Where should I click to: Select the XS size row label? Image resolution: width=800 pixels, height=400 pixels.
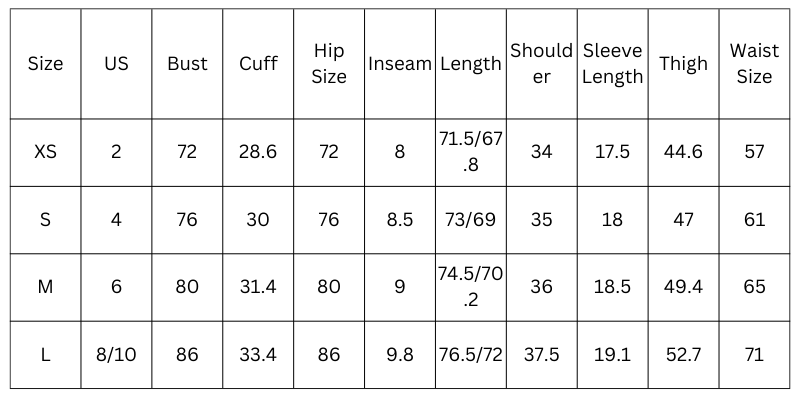click(x=45, y=152)
